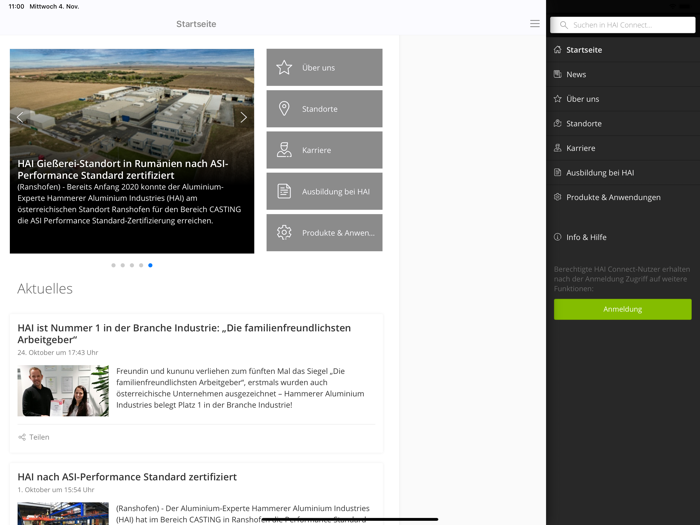This screenshot has width=700, height=525.
Task: Click the document icon on Ausbildung tile
Action: [284, 191]
